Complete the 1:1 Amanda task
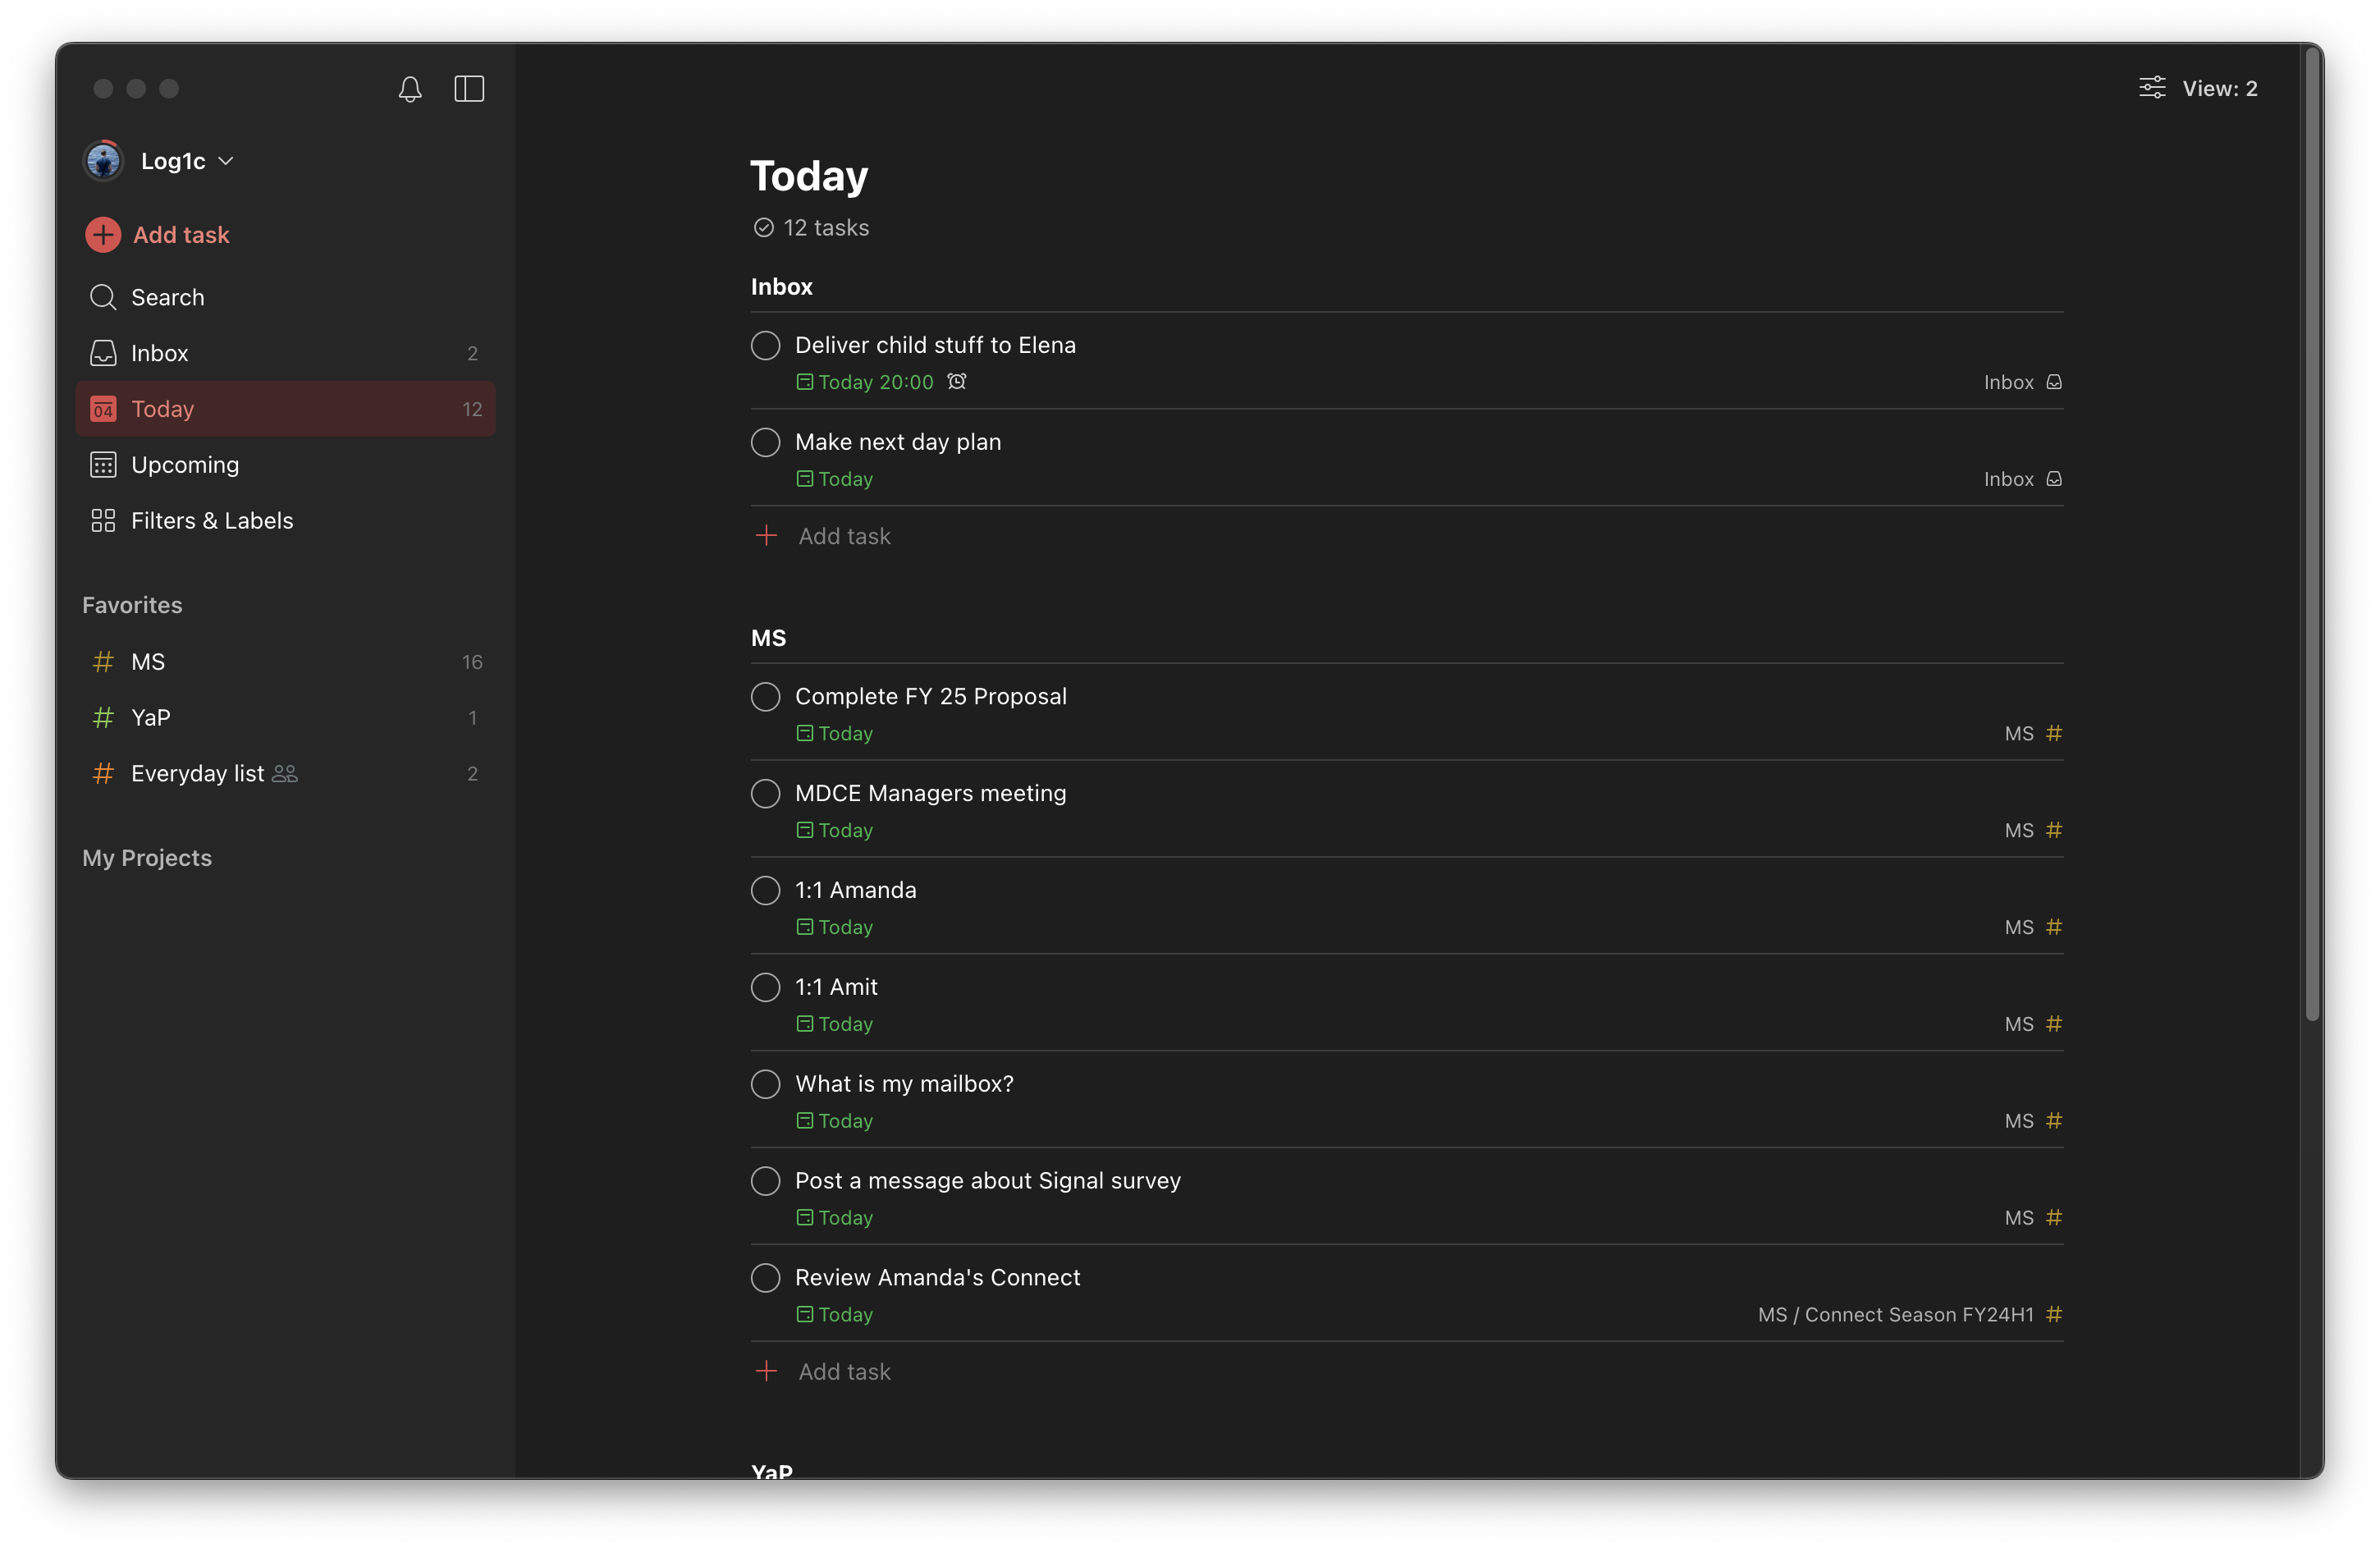Viewport: 2380px width, 1548px height. pyautogui.click(x=766, y=891)
